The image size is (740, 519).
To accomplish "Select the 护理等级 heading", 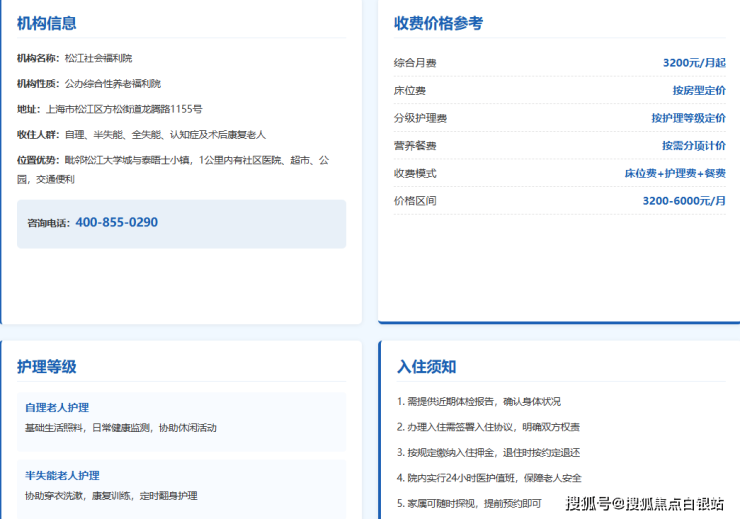I will [47, 367].
